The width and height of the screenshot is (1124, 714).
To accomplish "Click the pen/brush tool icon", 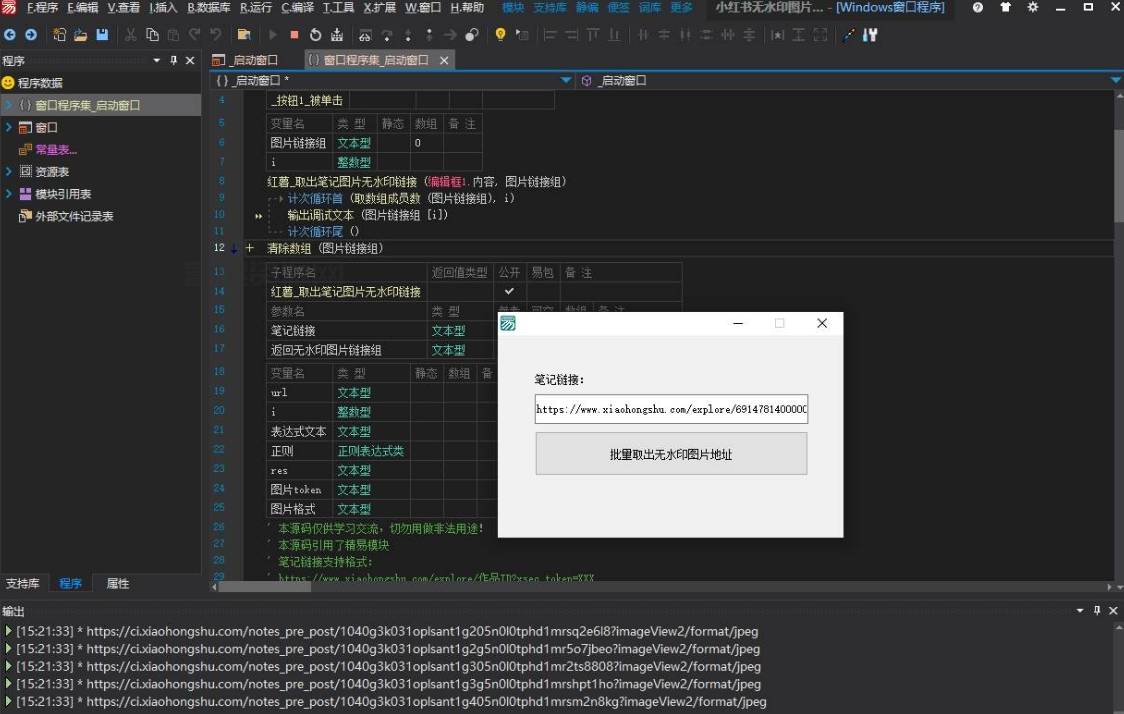I will click(849, 34).
